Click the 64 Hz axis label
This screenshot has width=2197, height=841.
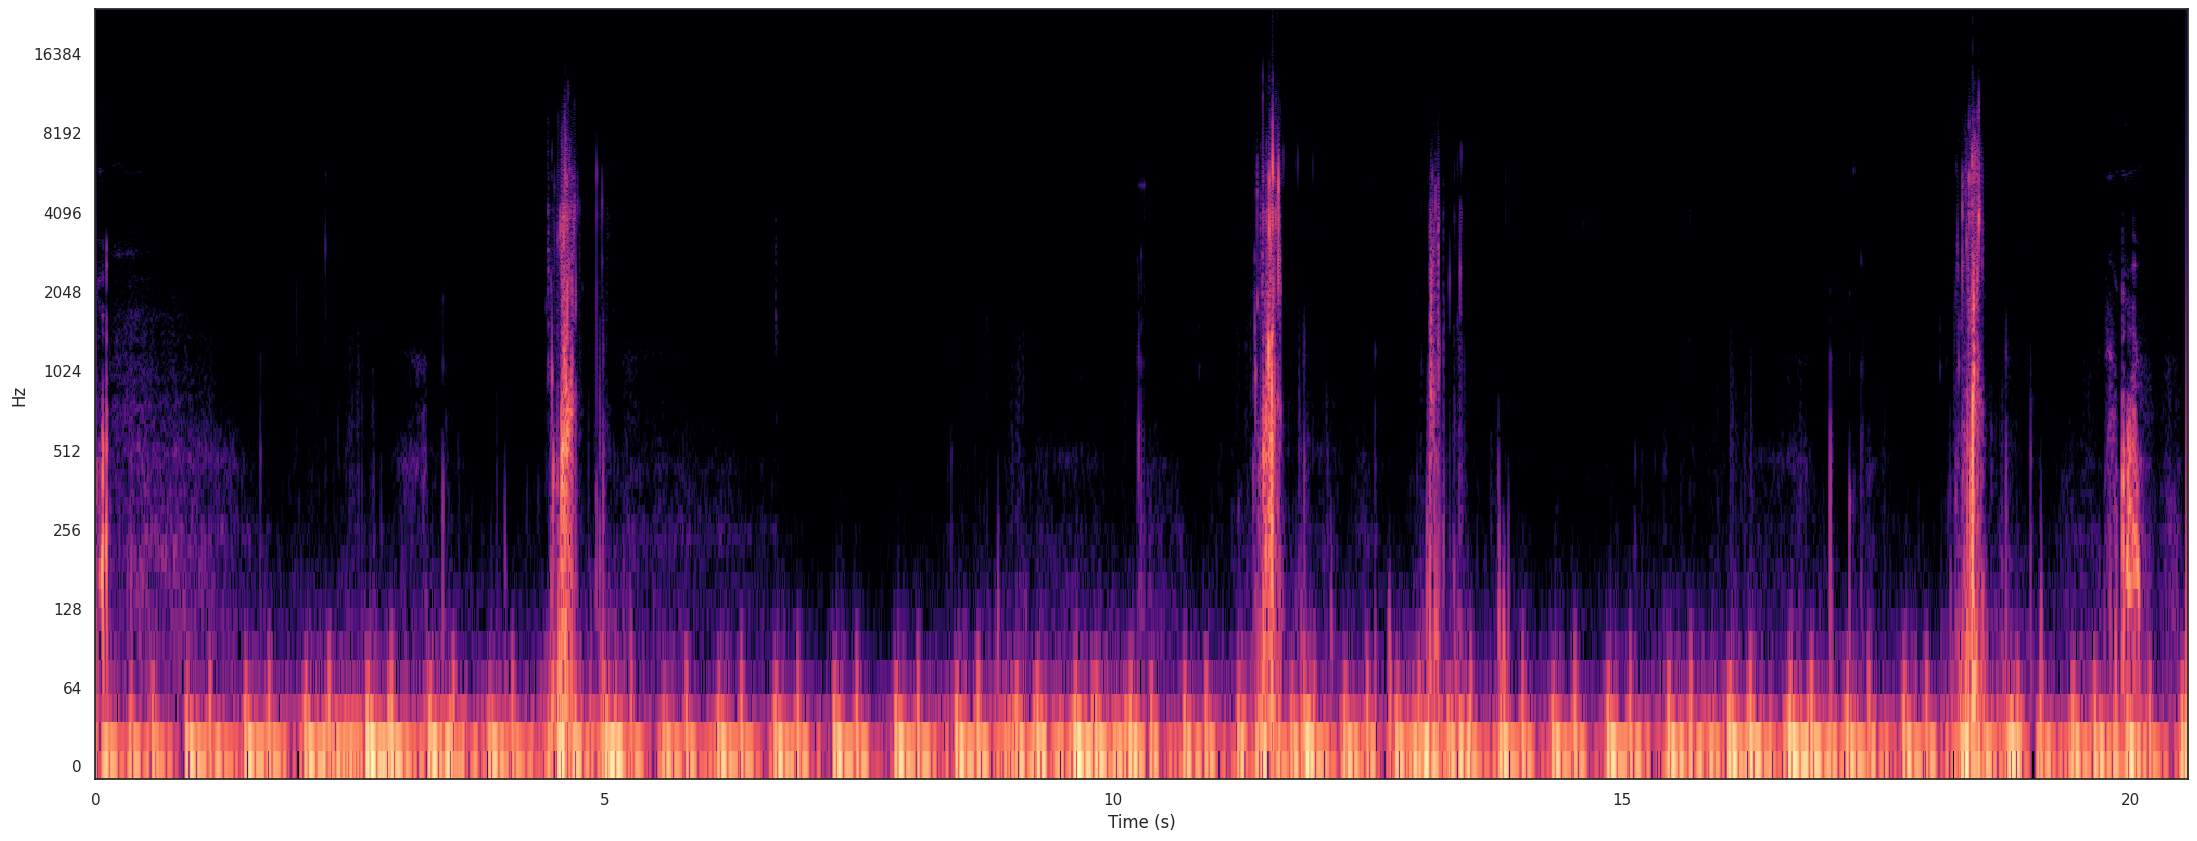(72, 688)
